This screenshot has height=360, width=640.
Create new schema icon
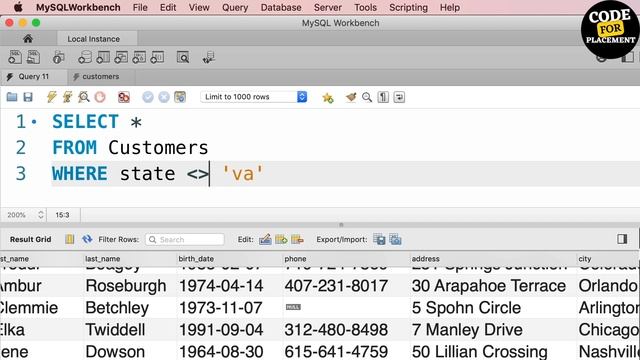pyautogui.click(x=85, y=58)
